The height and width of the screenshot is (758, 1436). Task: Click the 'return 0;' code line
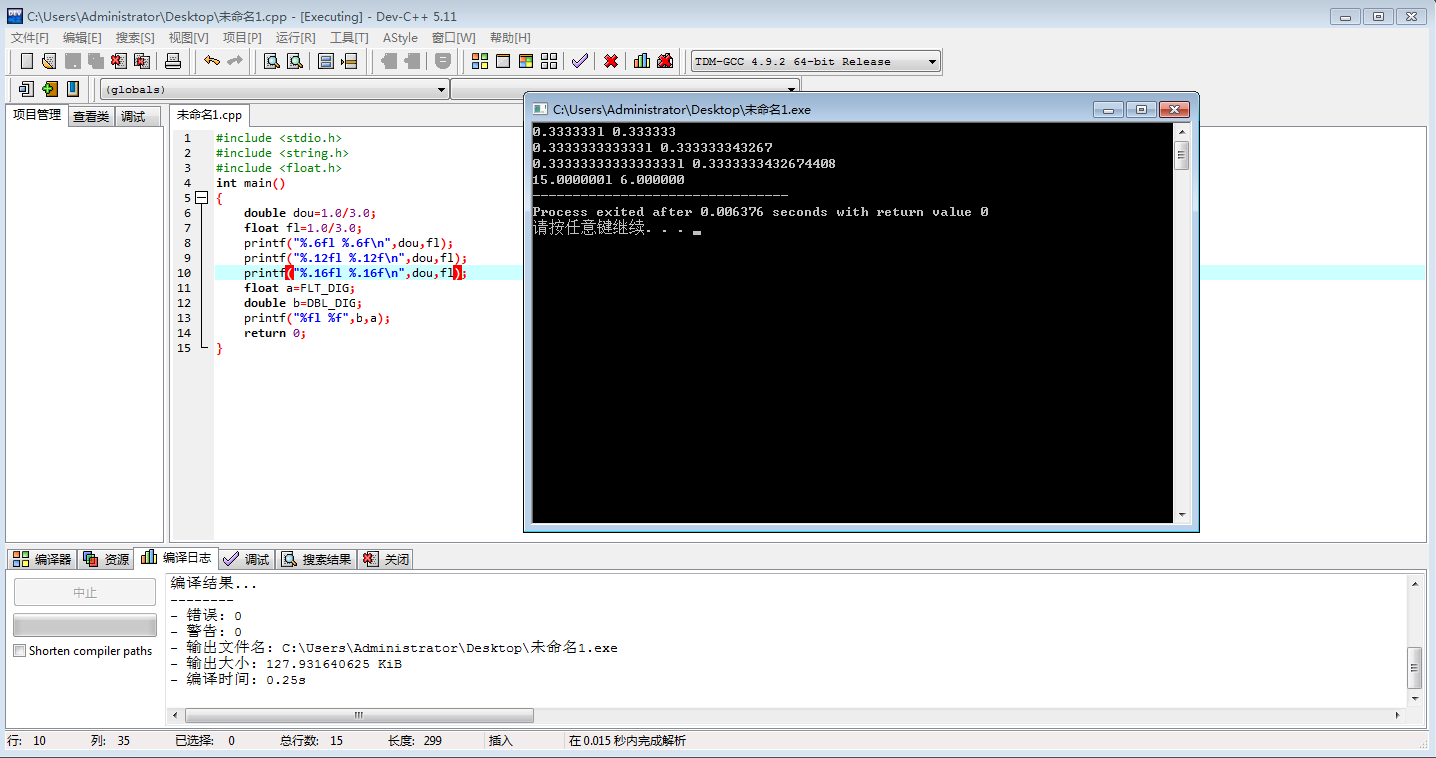click(275, 333)
